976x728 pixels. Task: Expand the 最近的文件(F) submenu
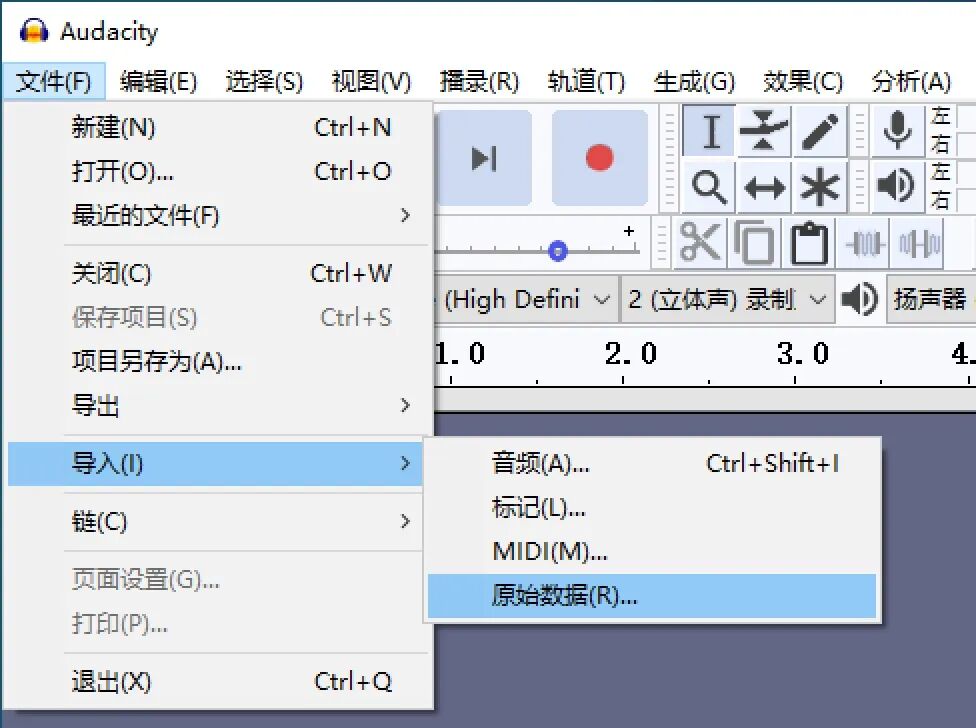[x=218, y=216]
